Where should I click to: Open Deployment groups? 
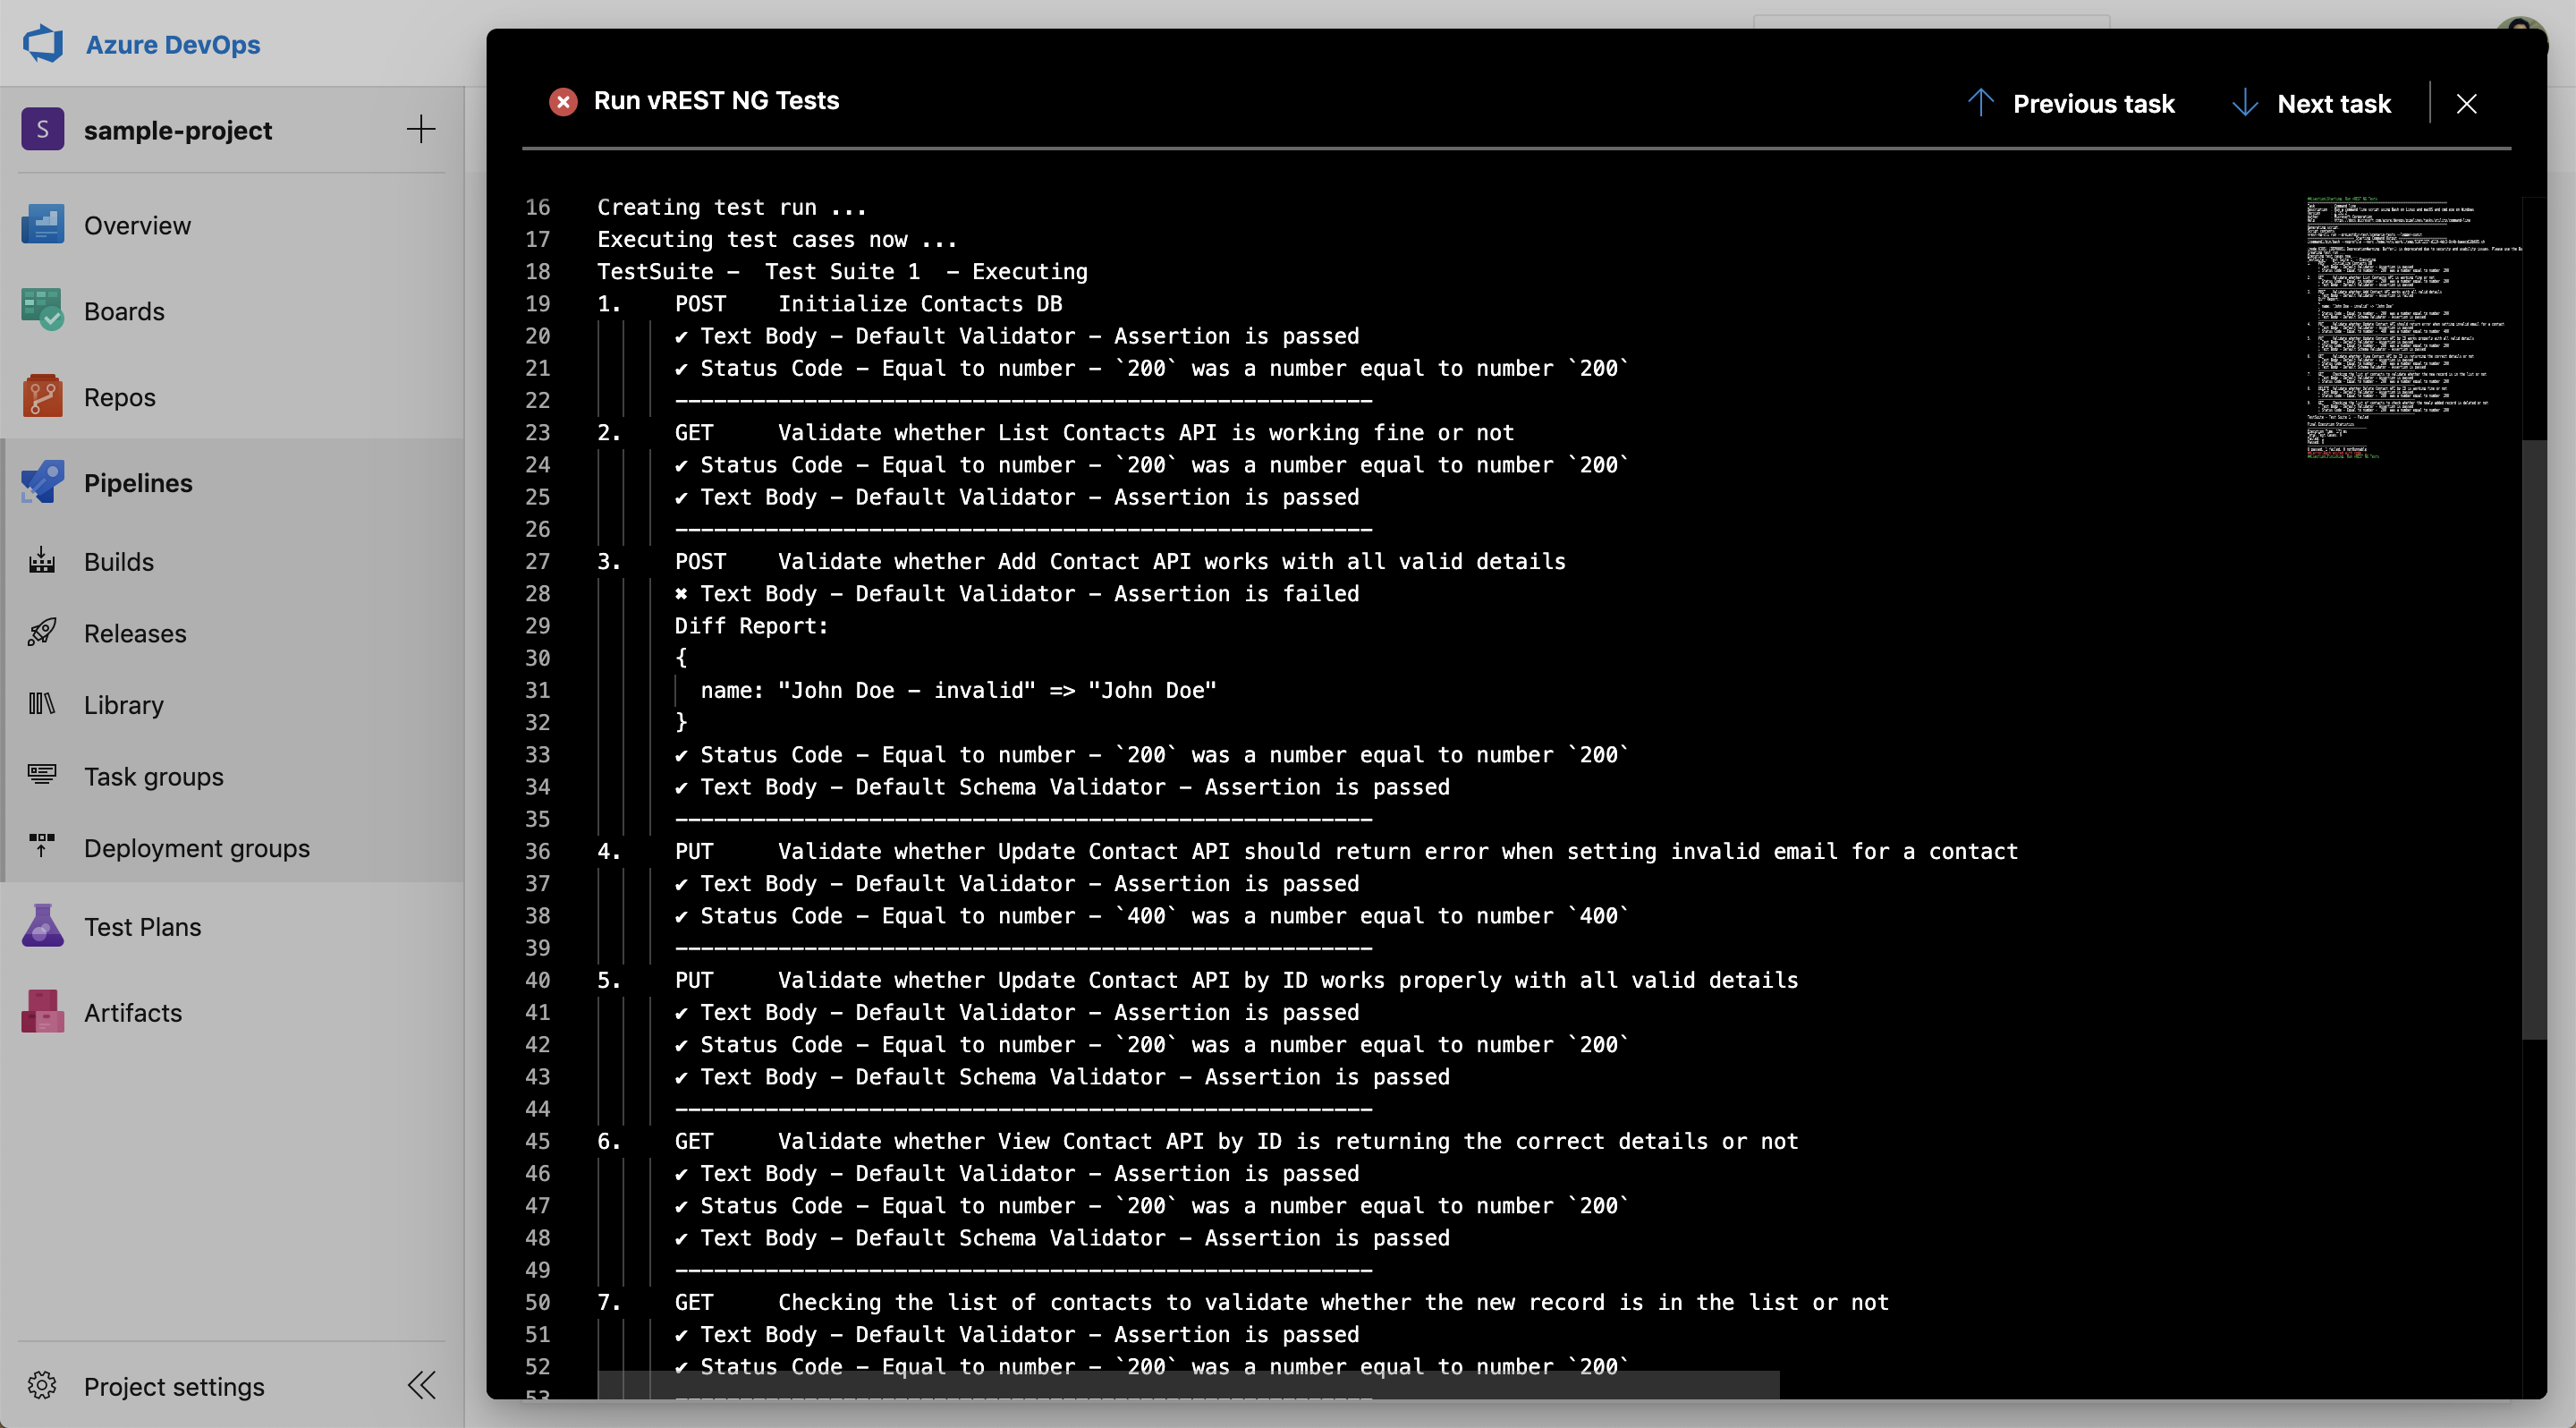pyautogui.click(x=197, y=848)
